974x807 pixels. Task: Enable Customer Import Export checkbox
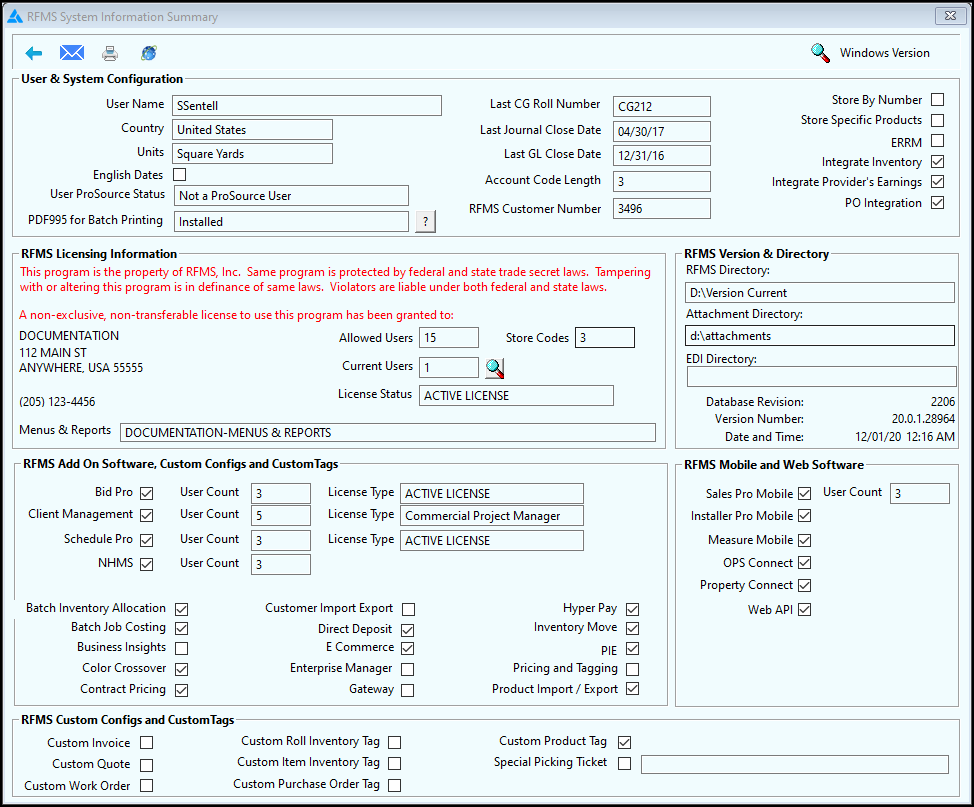coord(408,609)
